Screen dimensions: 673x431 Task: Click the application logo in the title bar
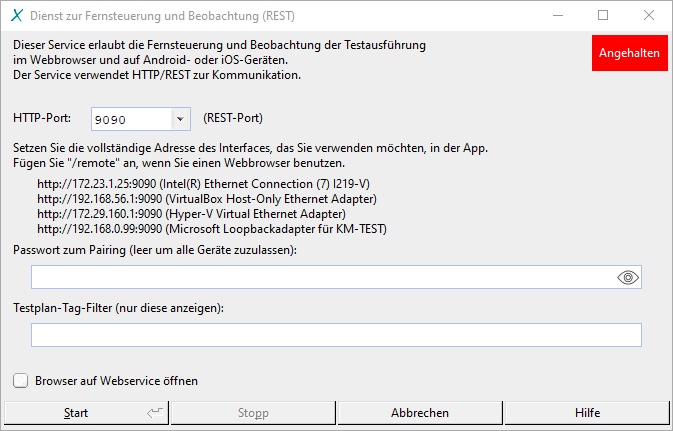coord(16,16)
